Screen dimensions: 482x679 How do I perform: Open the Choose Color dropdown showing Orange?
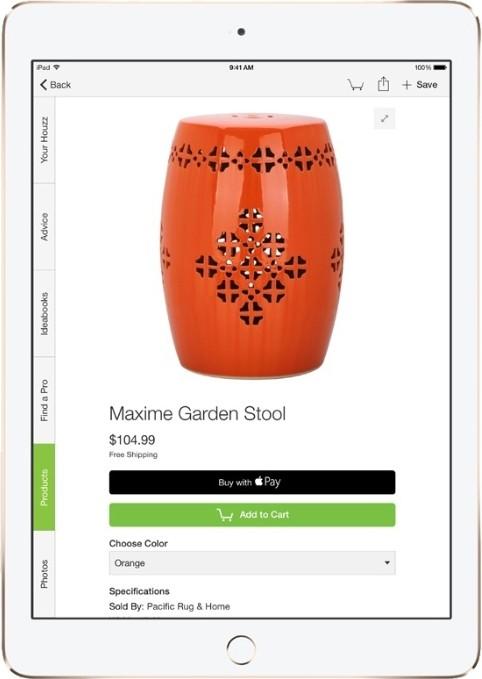[252, 563]
